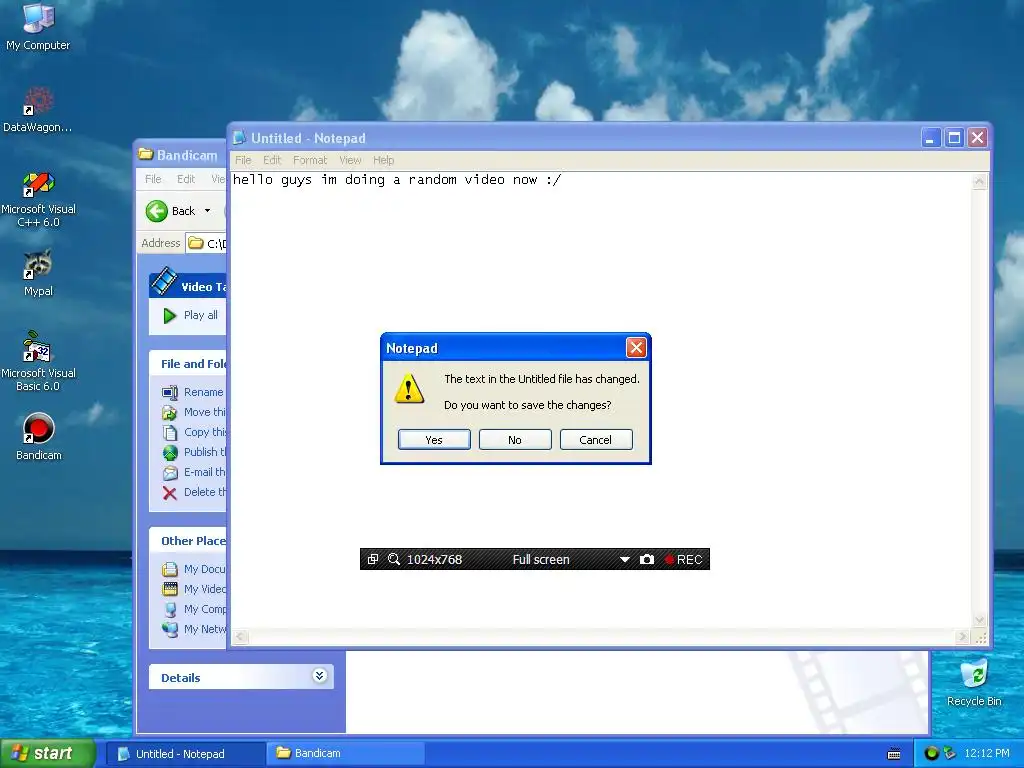This screenshot has width=1024, height=768.
Task: Maximize the Untitled - Notepad window
Action: click(954, 138)
